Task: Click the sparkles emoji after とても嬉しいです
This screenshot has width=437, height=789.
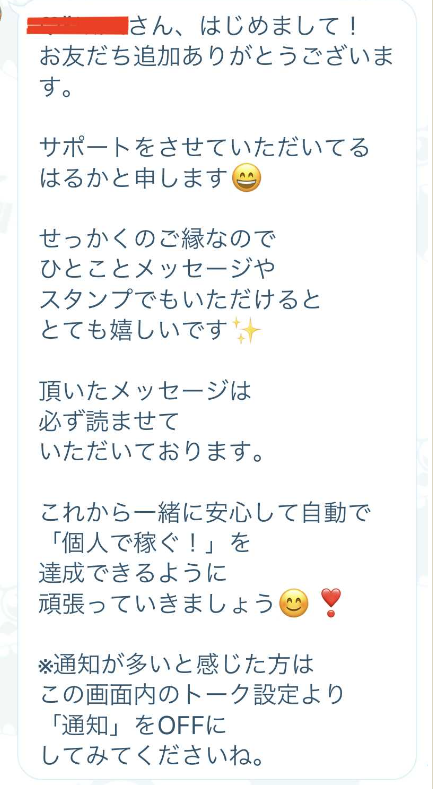Action: click(x=248, y=331)
